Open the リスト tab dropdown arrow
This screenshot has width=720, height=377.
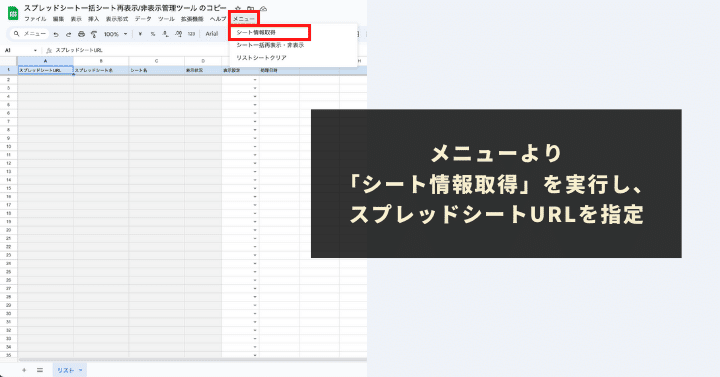coord(81,370)
